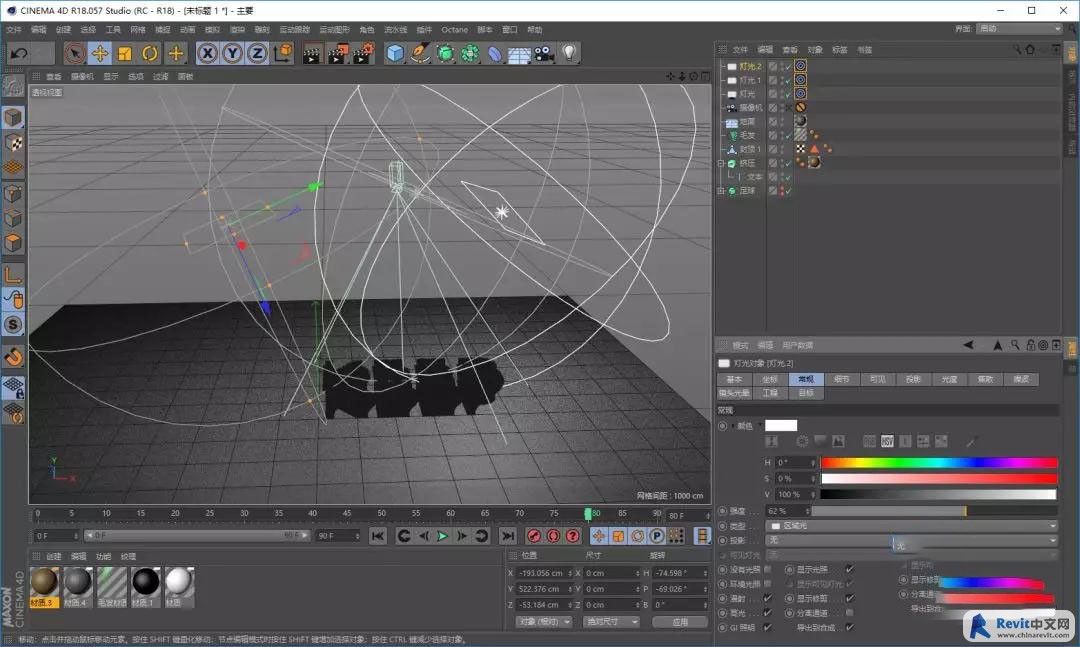The height and width of the screenshot is (647, 1080).
Task: Click the light bulb icon
Action: [569, 53]
